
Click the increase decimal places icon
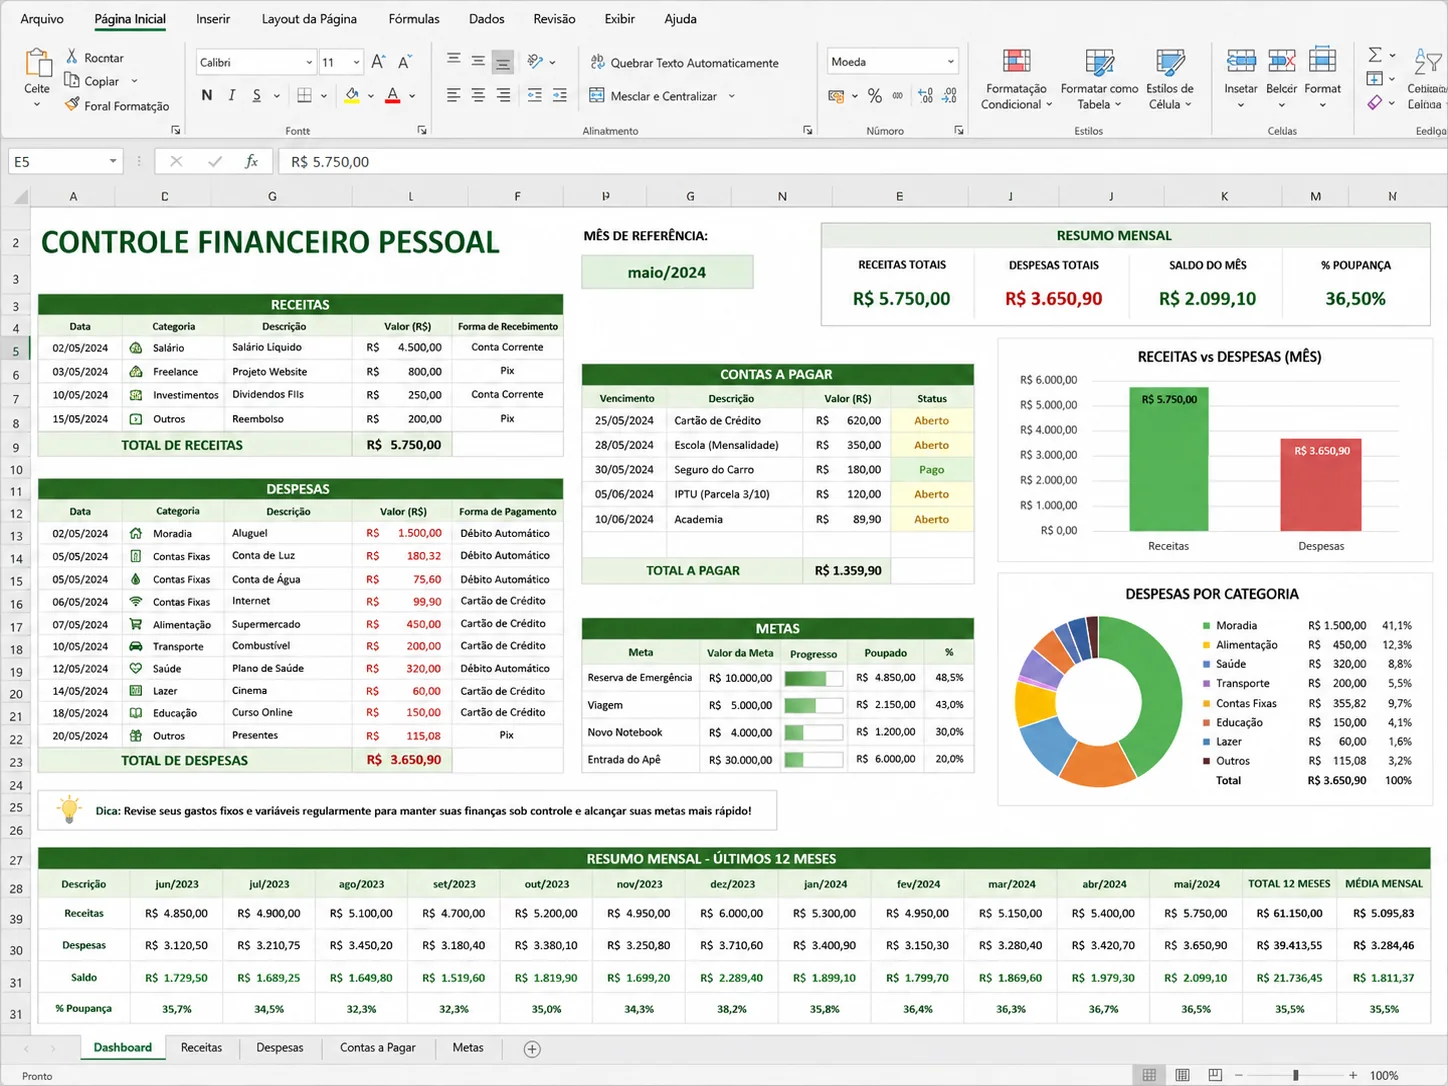click(x=925, y=96)
